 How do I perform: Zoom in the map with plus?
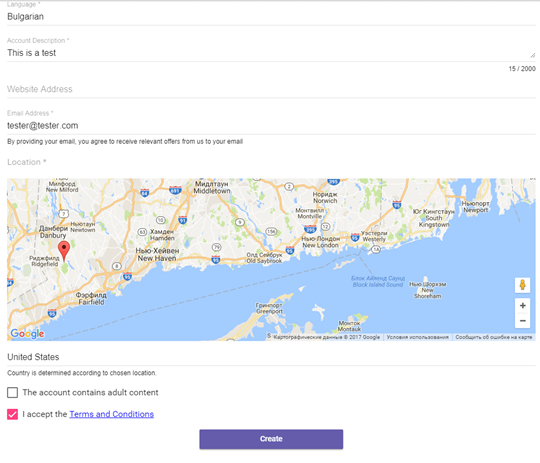pyautogui.click(x=522, y=306)
